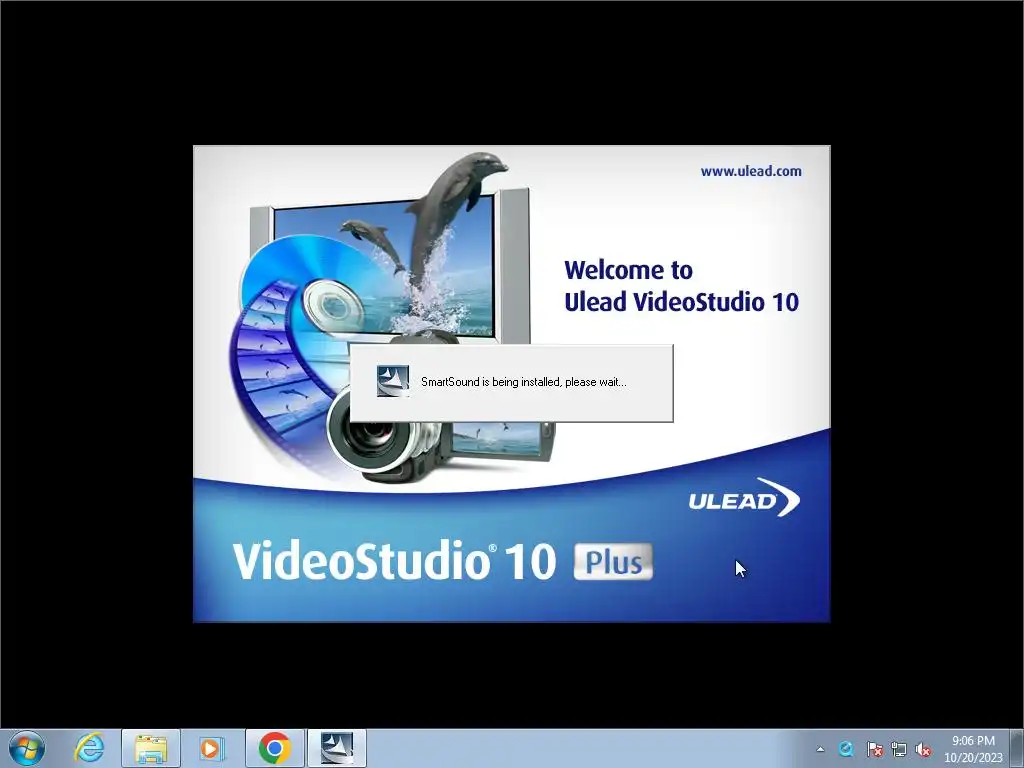
Task: Show hidden system tray icons
Action: click(820, 749)
